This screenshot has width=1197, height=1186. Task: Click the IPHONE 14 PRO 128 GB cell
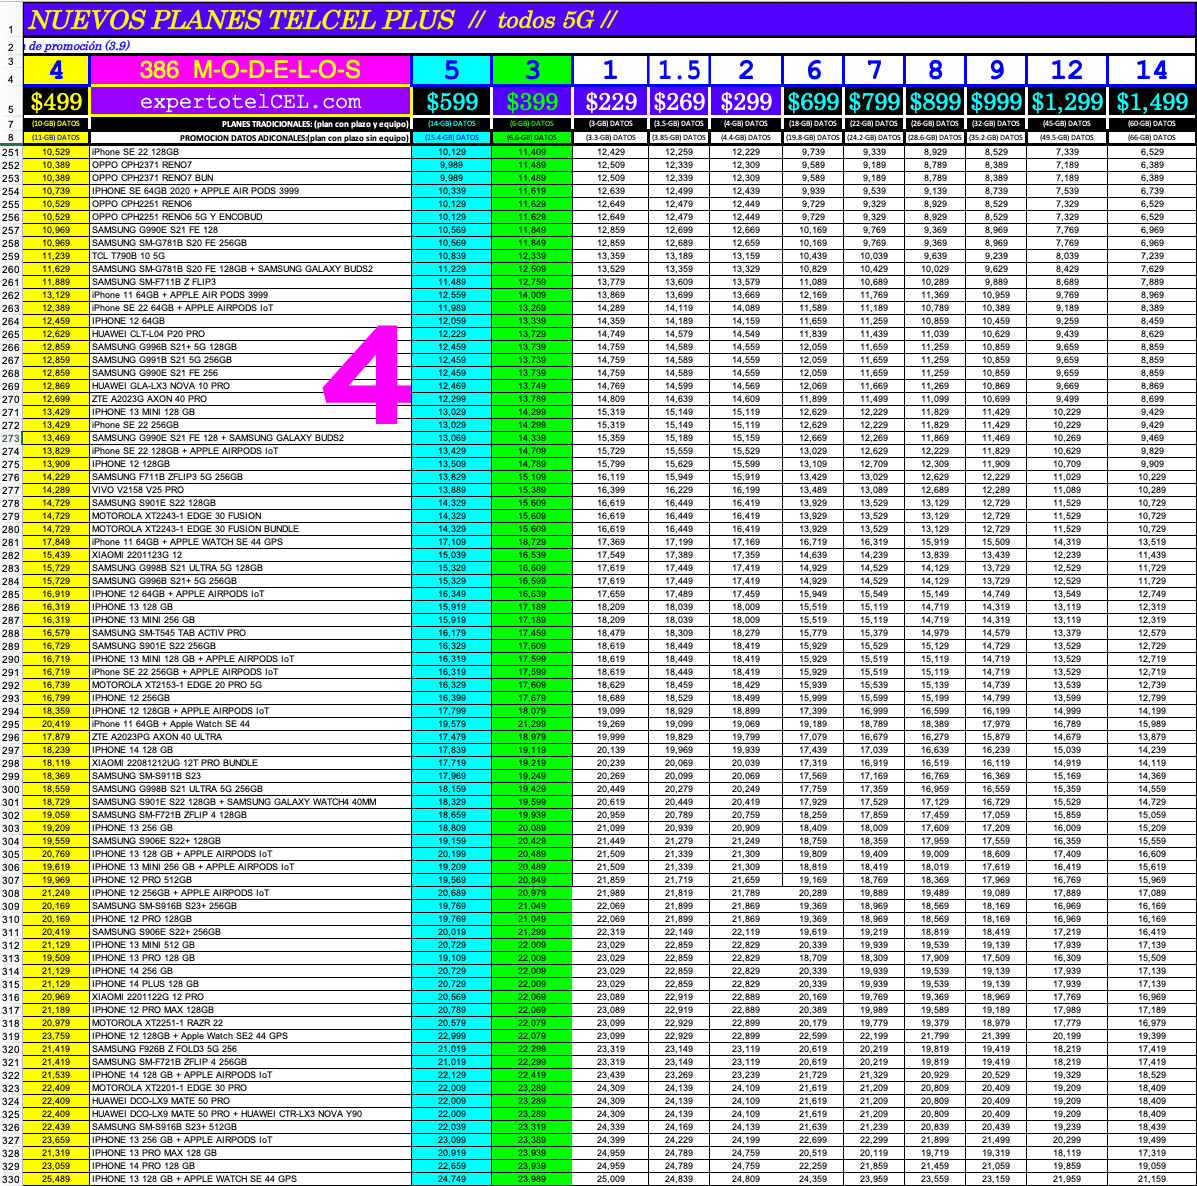point(250,1165)
